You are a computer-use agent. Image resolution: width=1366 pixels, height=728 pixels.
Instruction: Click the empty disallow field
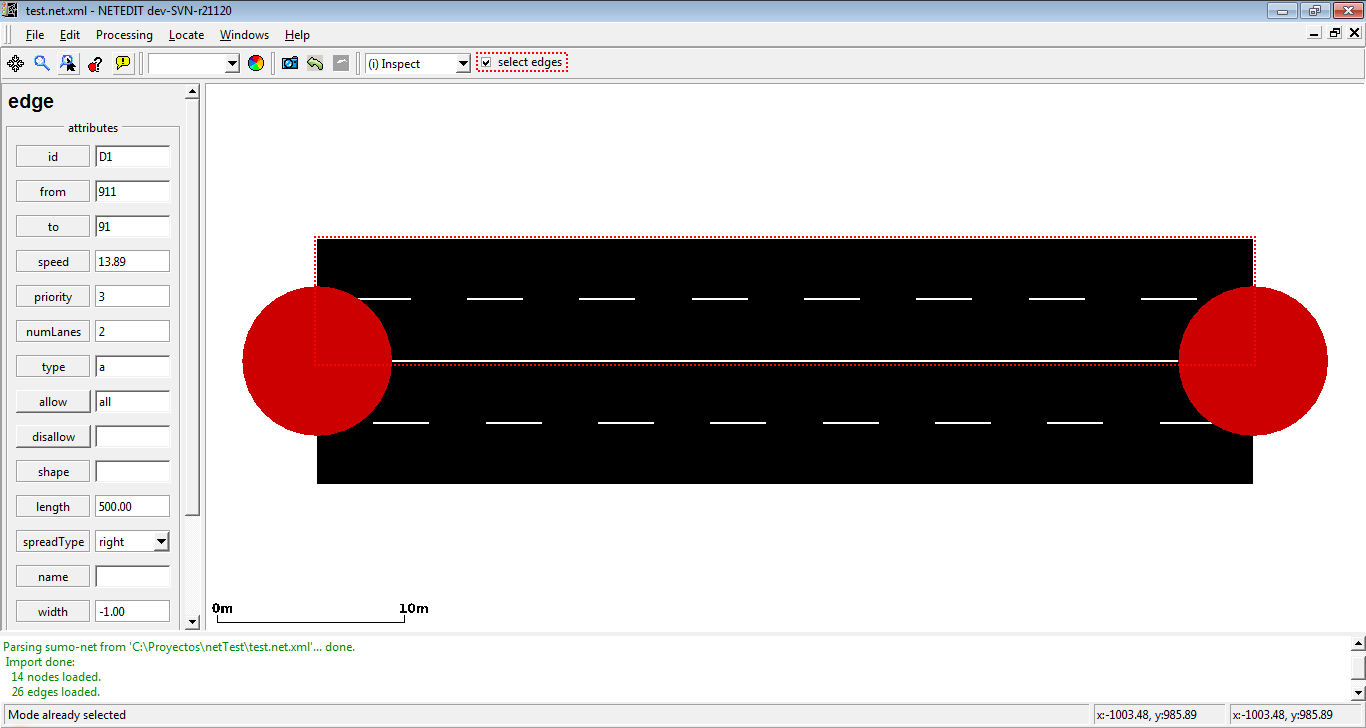[x=132, y=436]
